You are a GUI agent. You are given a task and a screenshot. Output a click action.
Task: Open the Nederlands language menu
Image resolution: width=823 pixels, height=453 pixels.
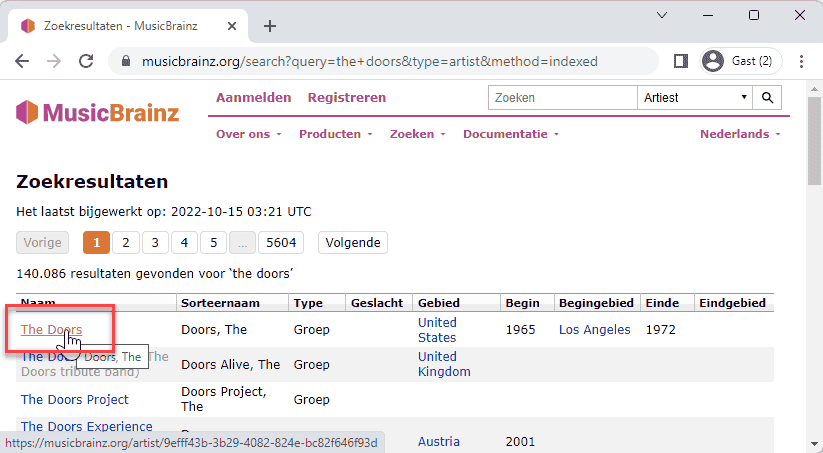click(740, 134)
